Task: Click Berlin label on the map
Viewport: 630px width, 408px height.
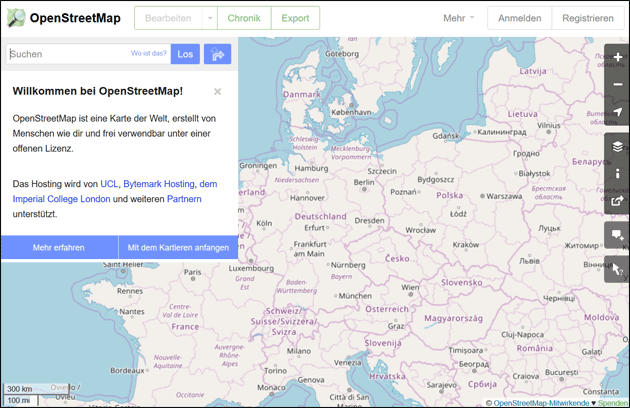Action: coord(364,182)
